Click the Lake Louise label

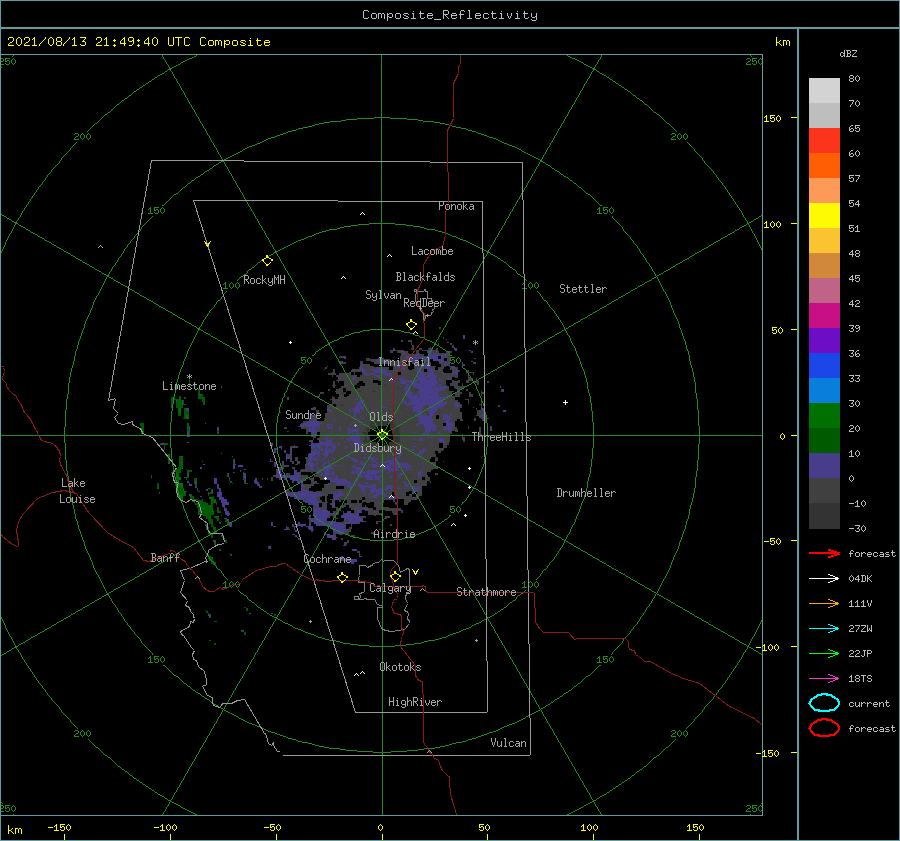click(x=77, y=491)
